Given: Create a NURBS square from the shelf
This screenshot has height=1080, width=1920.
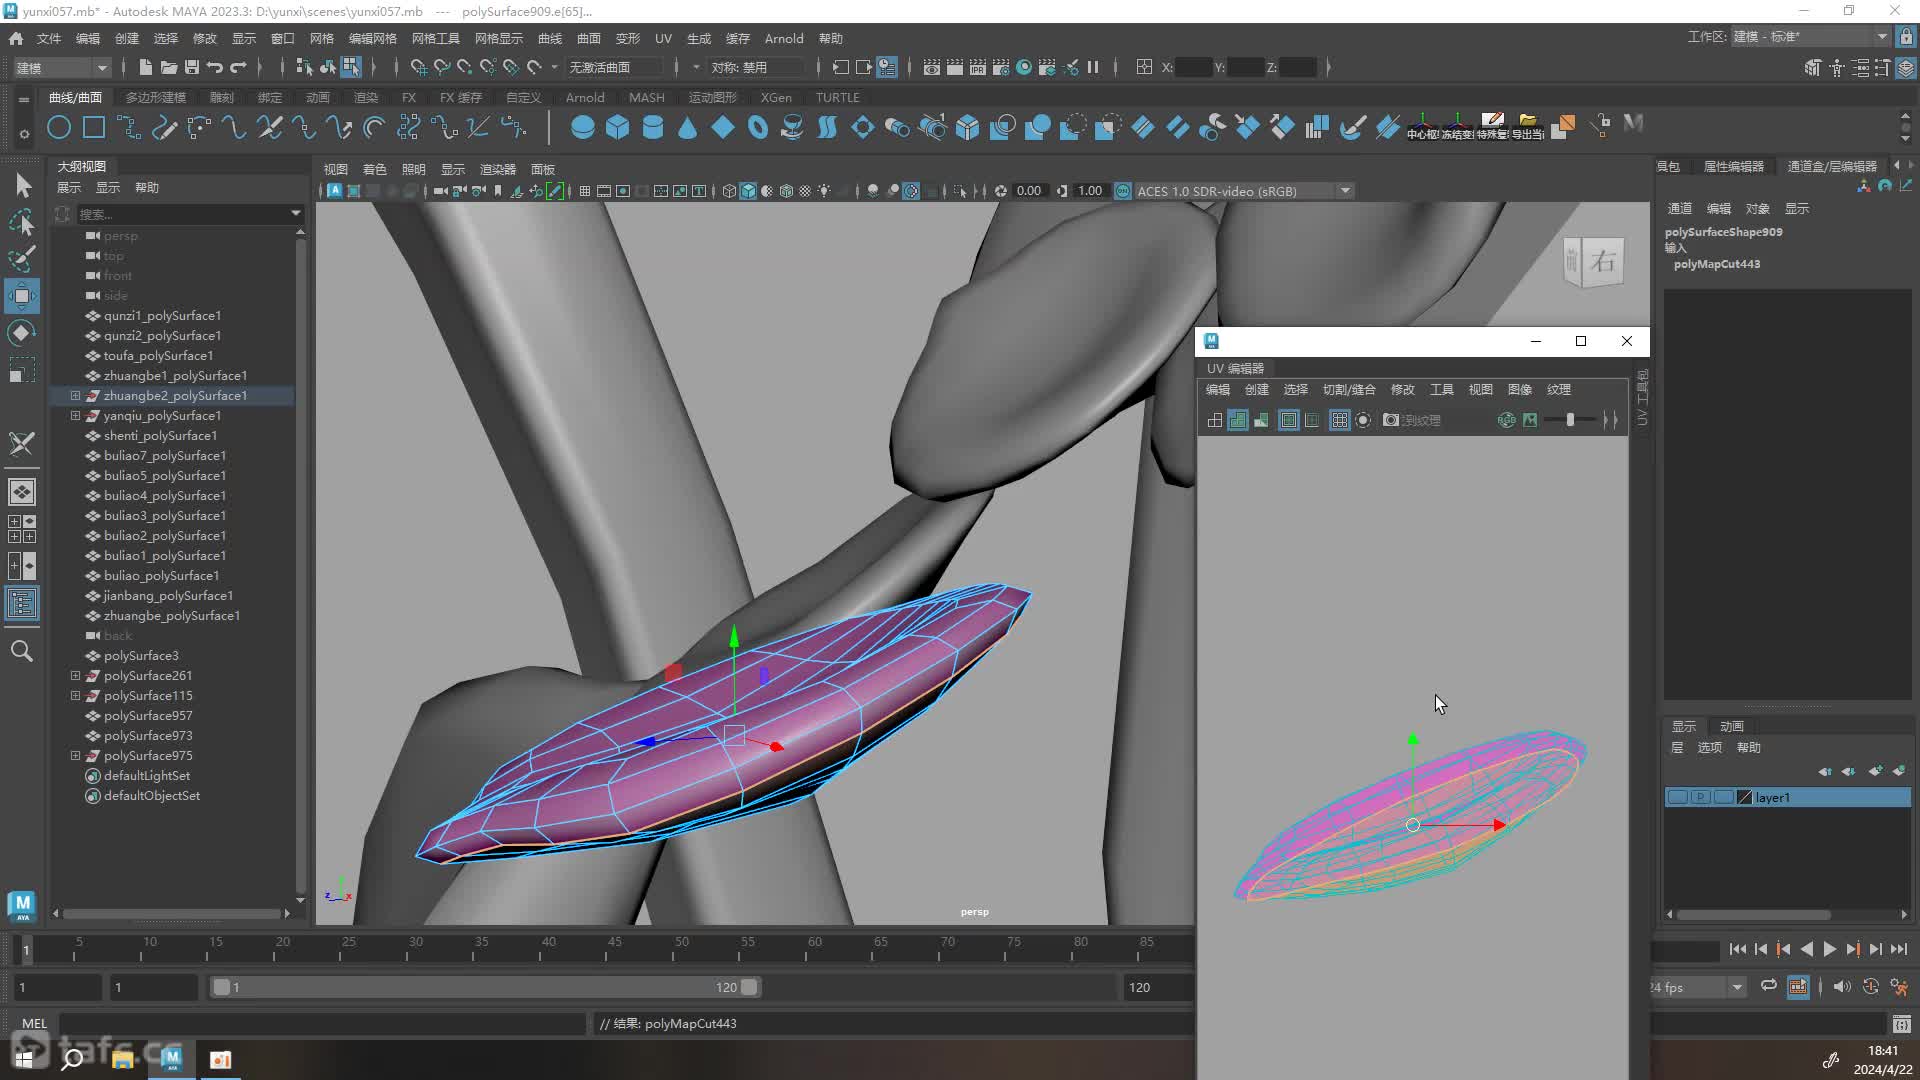Looking at the screenshot, I should point(94,127).
